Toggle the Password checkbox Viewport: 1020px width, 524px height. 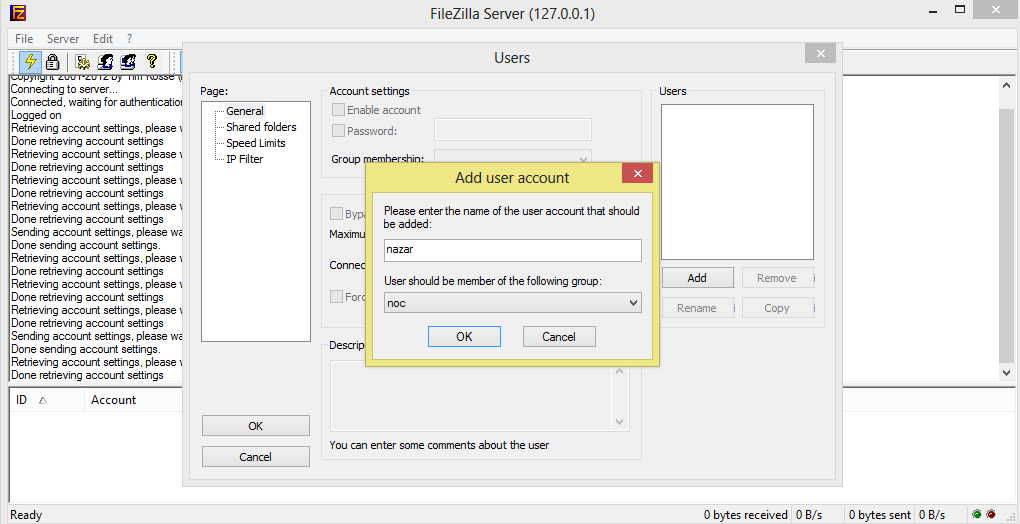[x=338, y=131]
